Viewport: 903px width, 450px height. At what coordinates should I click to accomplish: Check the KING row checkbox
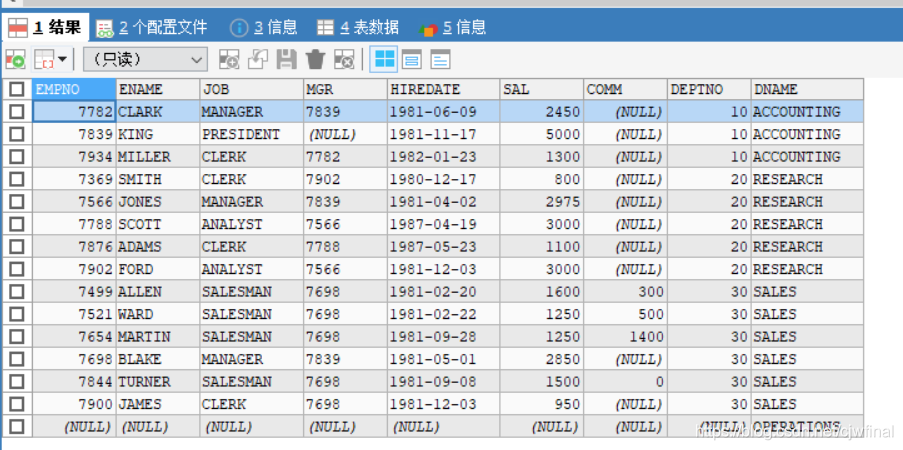tap(17, 134)
